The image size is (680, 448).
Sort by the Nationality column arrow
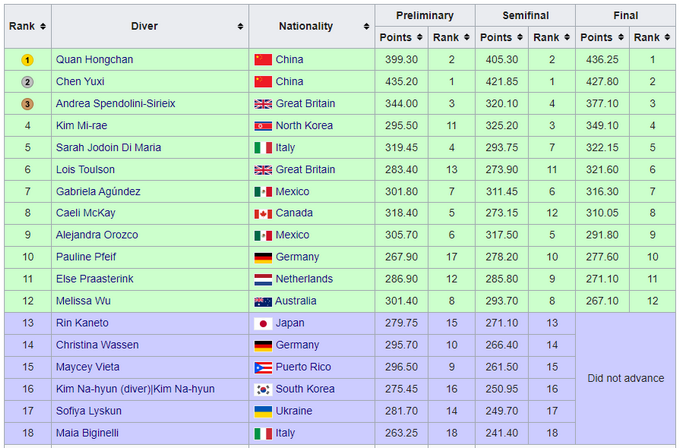366,26
